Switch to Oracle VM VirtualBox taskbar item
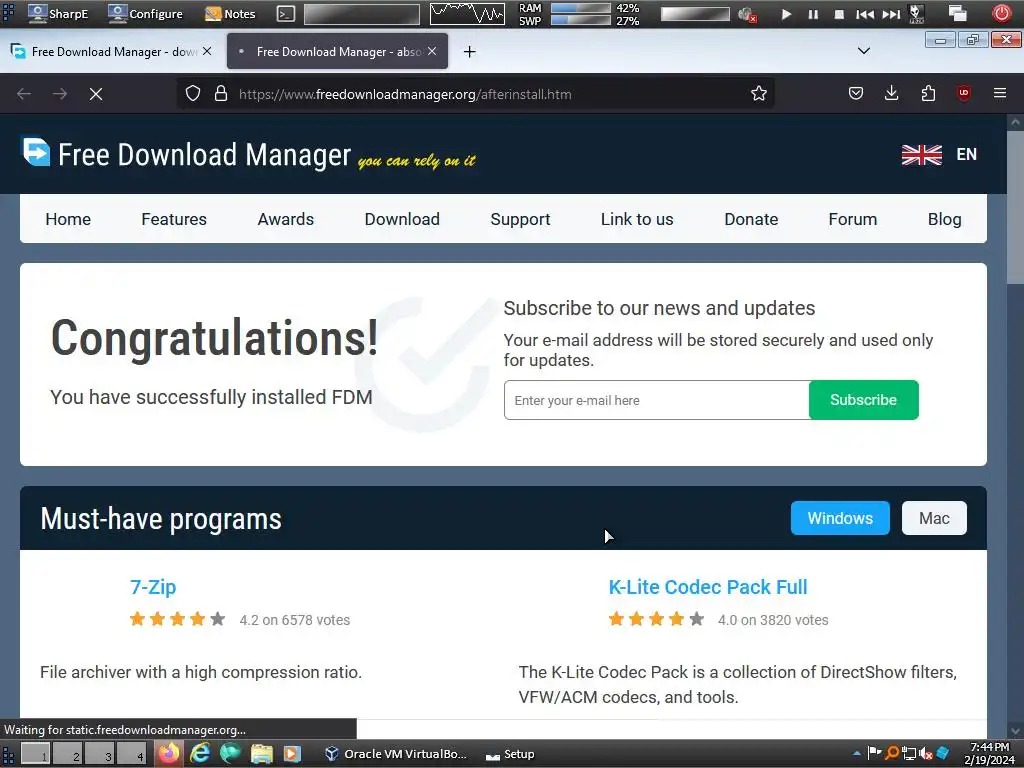Image resolution: width=1024 pixels, height=768 pixels. (x=396, y=754)
